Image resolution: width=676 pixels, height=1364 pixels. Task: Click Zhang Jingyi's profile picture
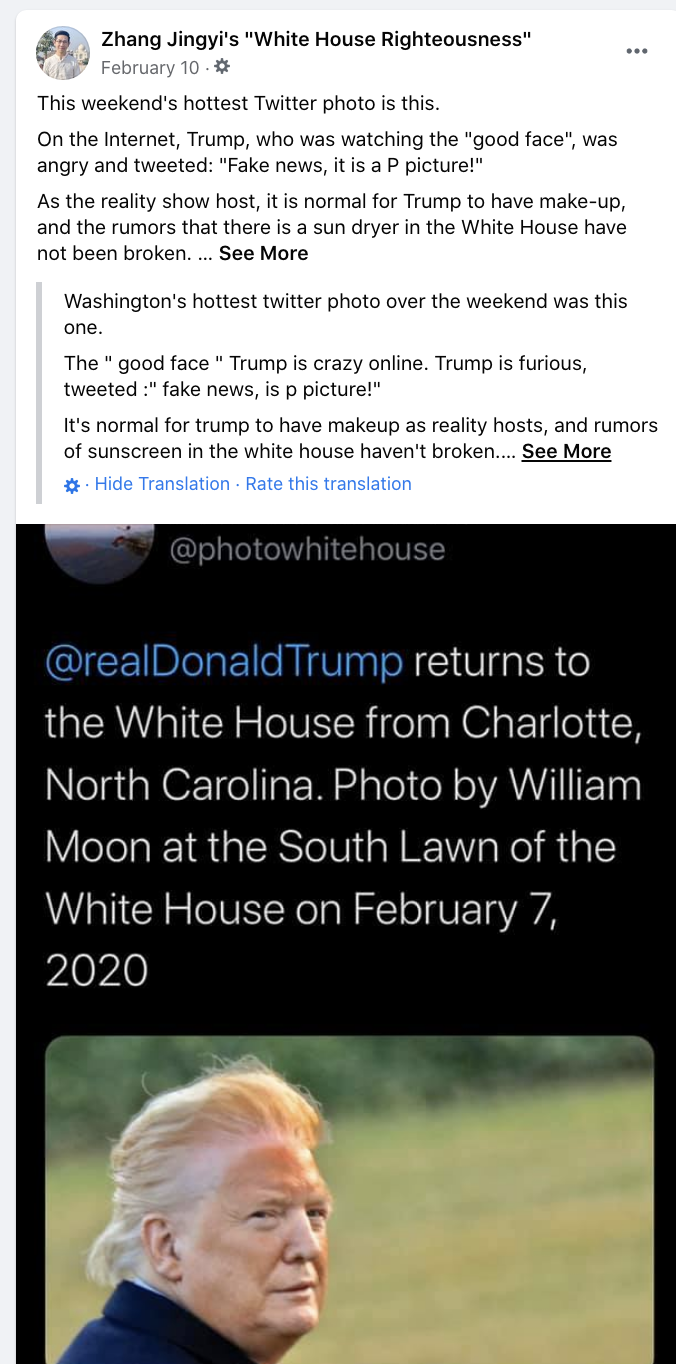63,53
